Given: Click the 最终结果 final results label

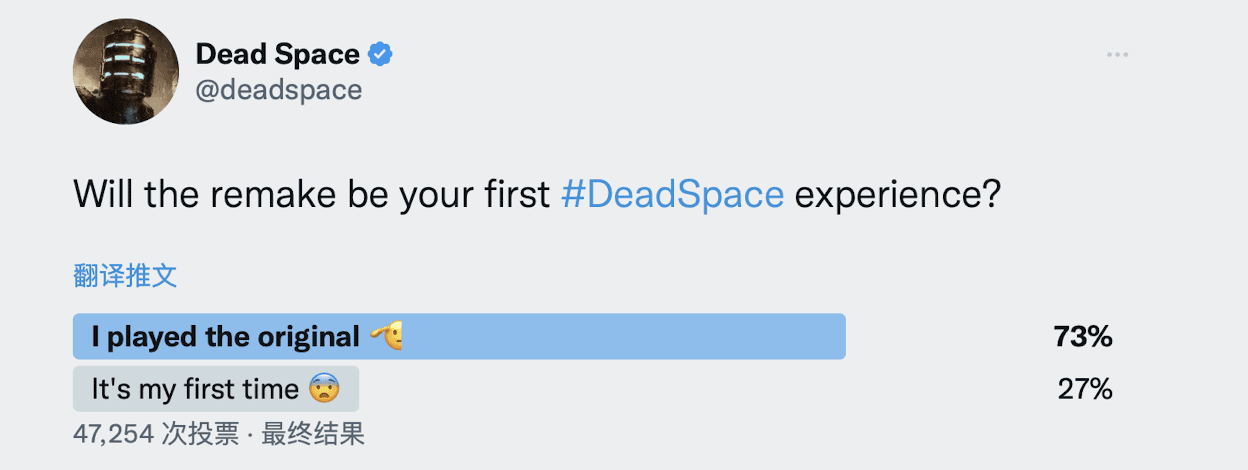Looking at the screenshot, I should [312, 434].
